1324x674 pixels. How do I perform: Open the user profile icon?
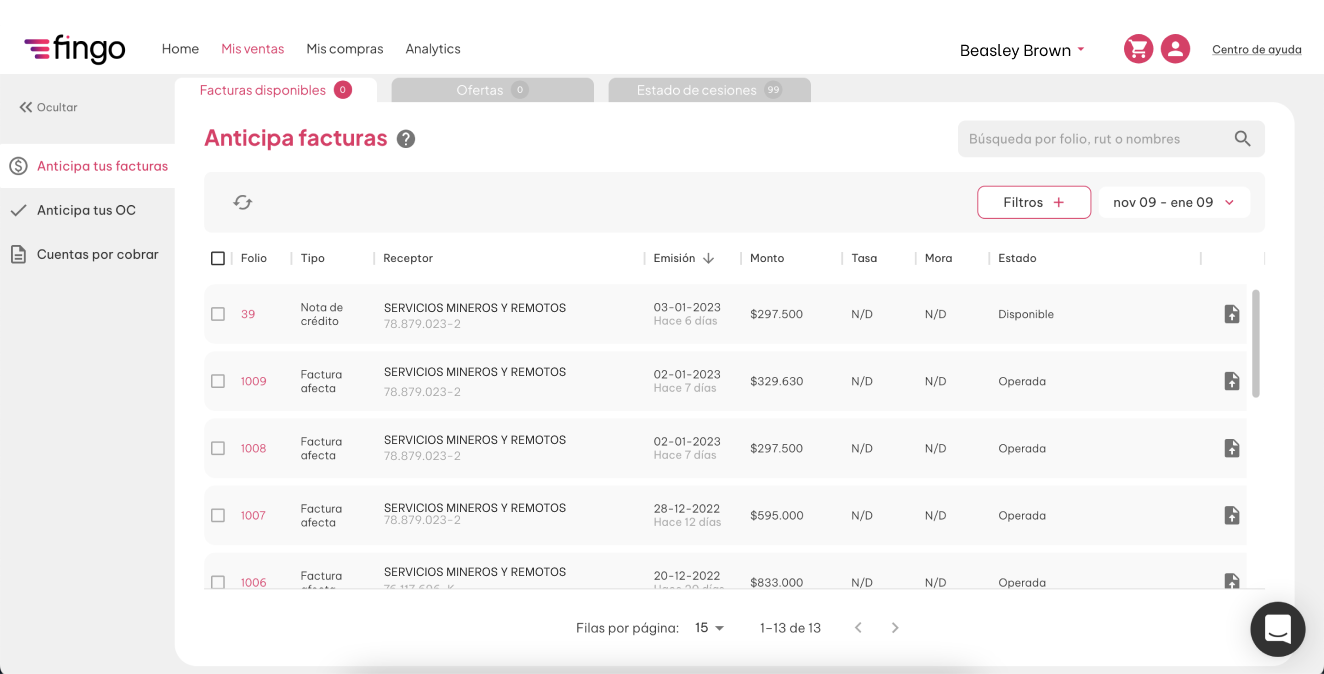tap(1175, 49)
